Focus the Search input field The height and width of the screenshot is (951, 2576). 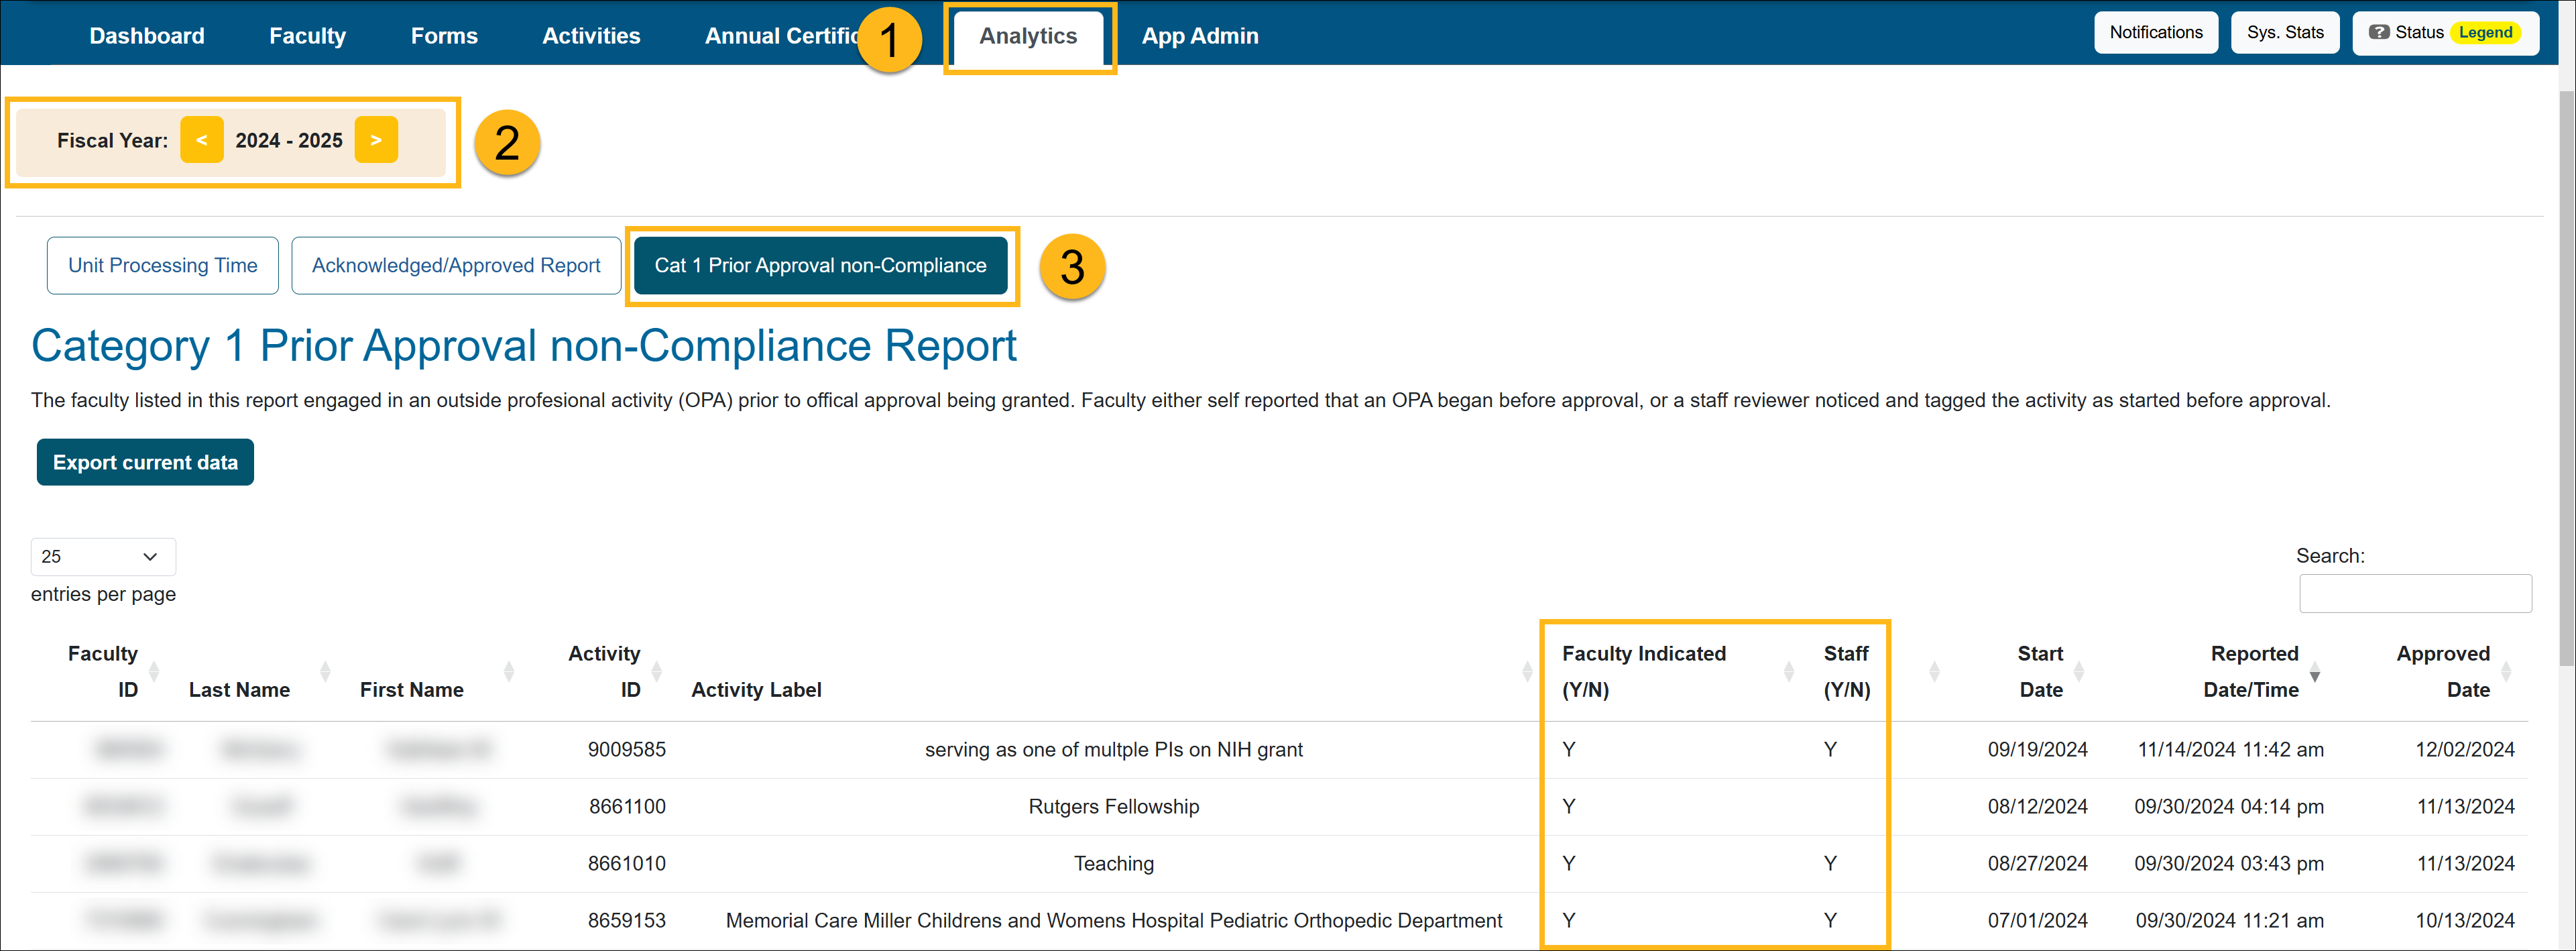click(x=2415, y=593)
